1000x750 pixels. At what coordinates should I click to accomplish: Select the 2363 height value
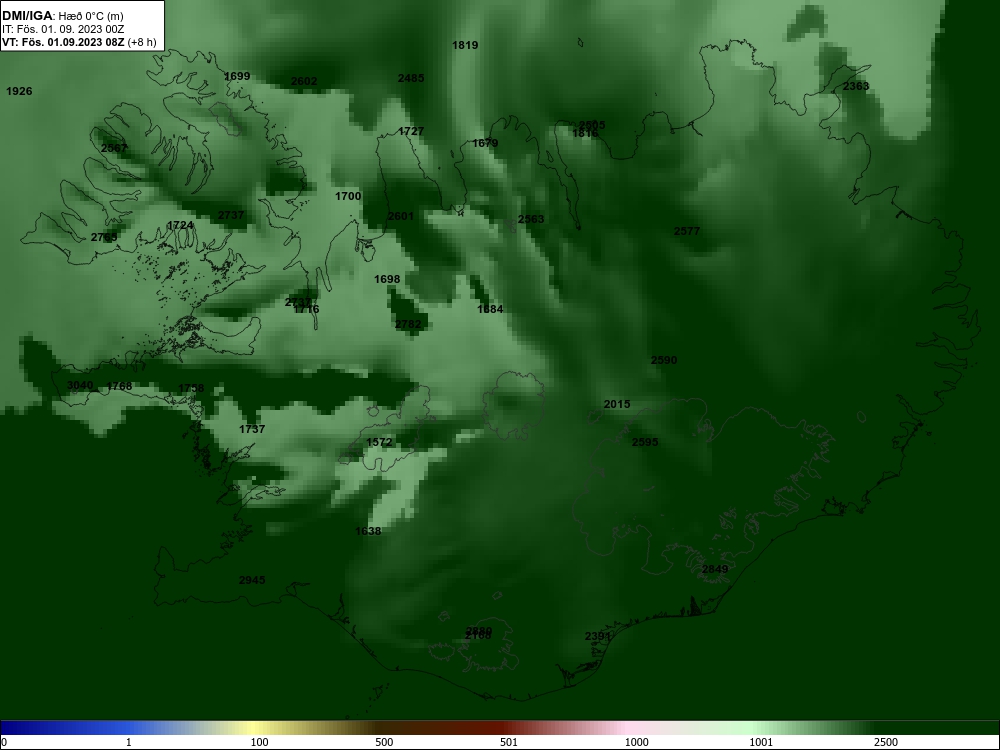pyautogui.click(x=856, y=86)
